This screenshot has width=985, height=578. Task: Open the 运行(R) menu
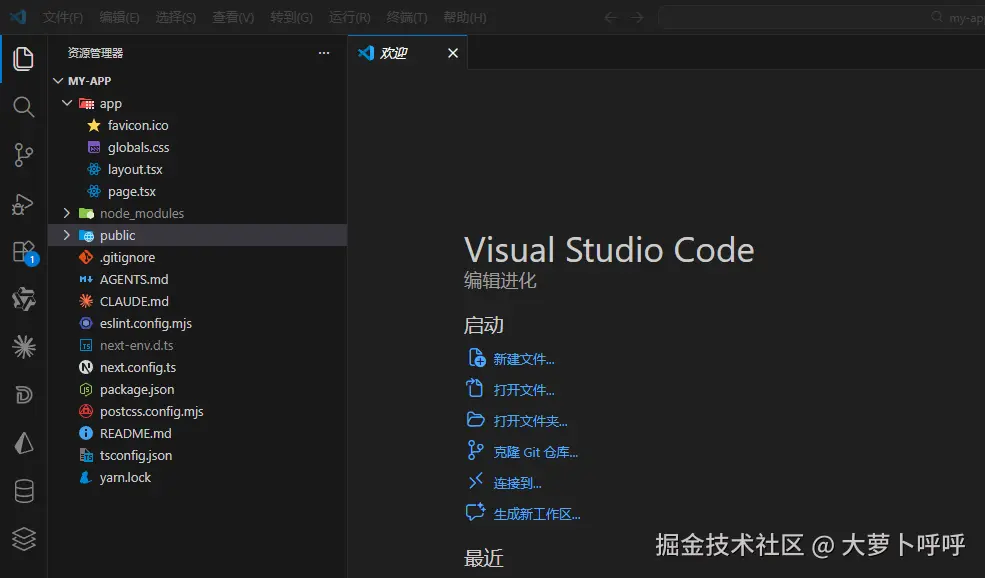click(349, 18)
